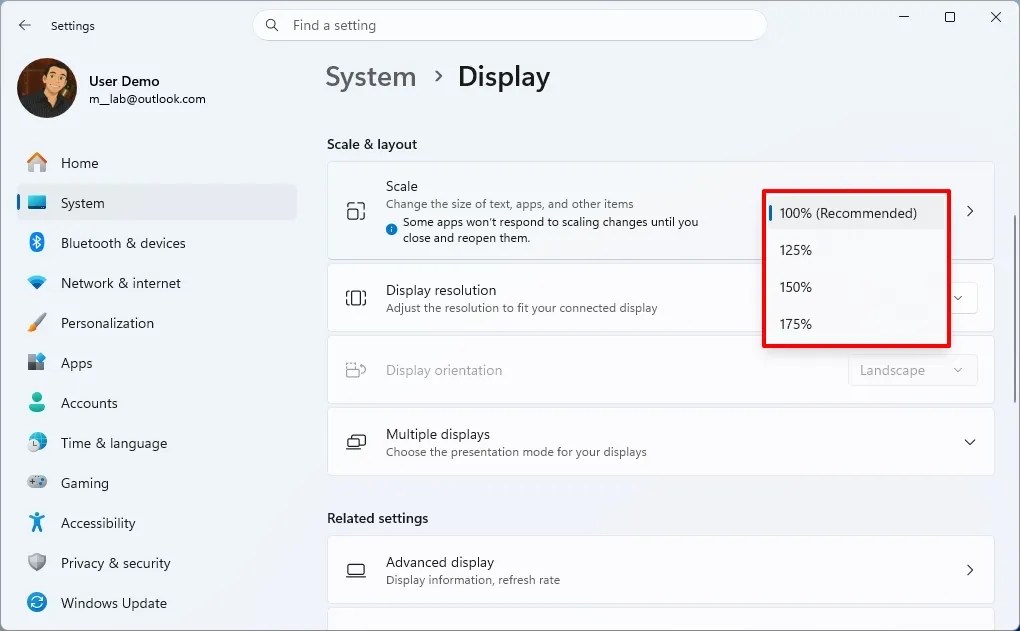The image size is (1020, 631).
Task: Open Windows Update label
Action: (114, 603)
